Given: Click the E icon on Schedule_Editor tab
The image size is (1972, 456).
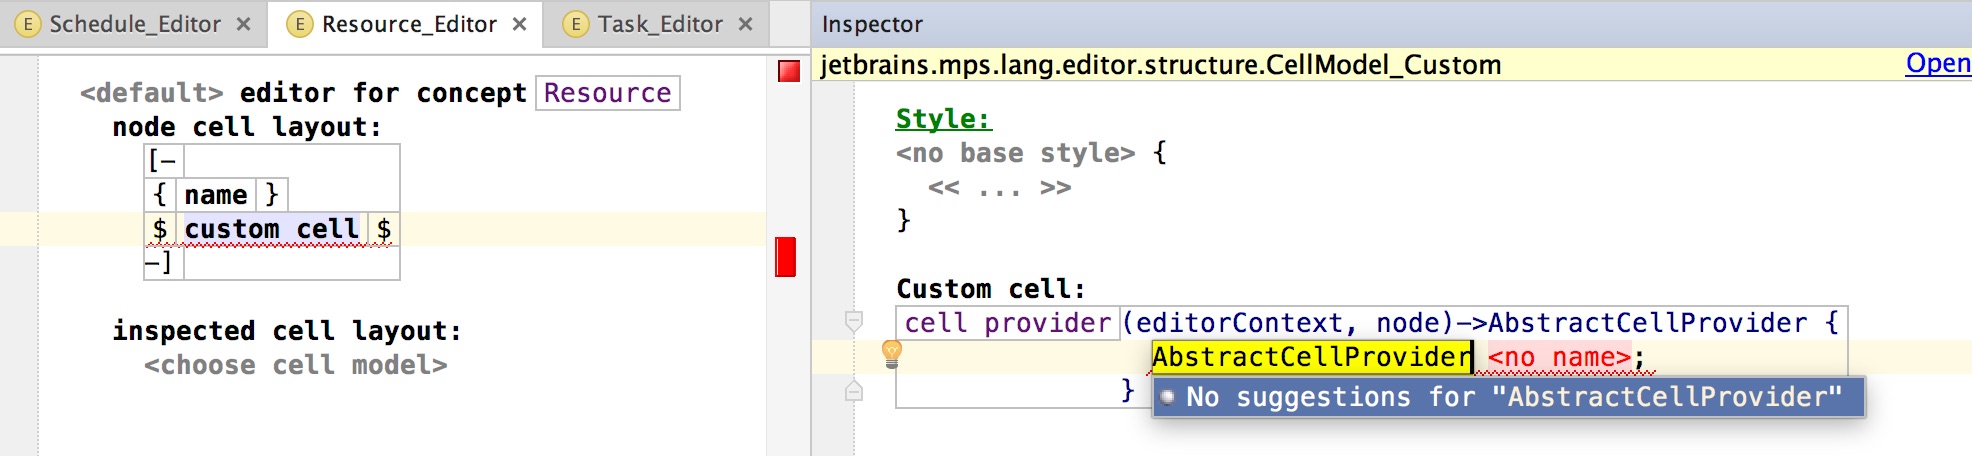Looking at the screenshot, I should coord(28,24).
